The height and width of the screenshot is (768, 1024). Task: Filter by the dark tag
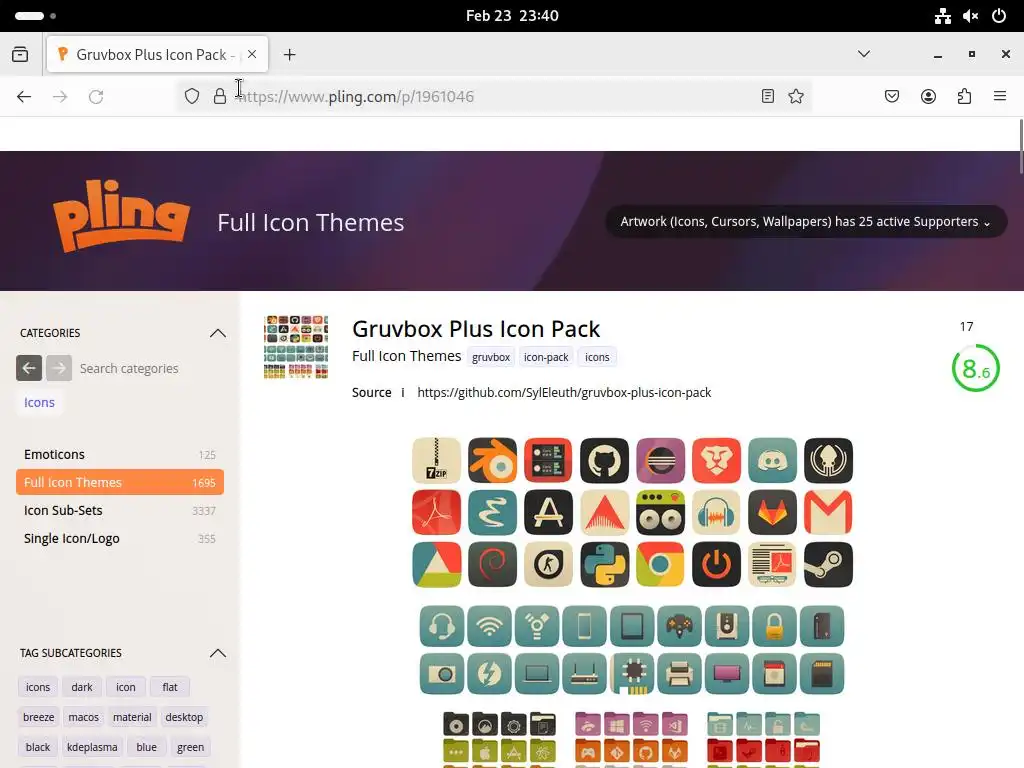pos(82,687)
